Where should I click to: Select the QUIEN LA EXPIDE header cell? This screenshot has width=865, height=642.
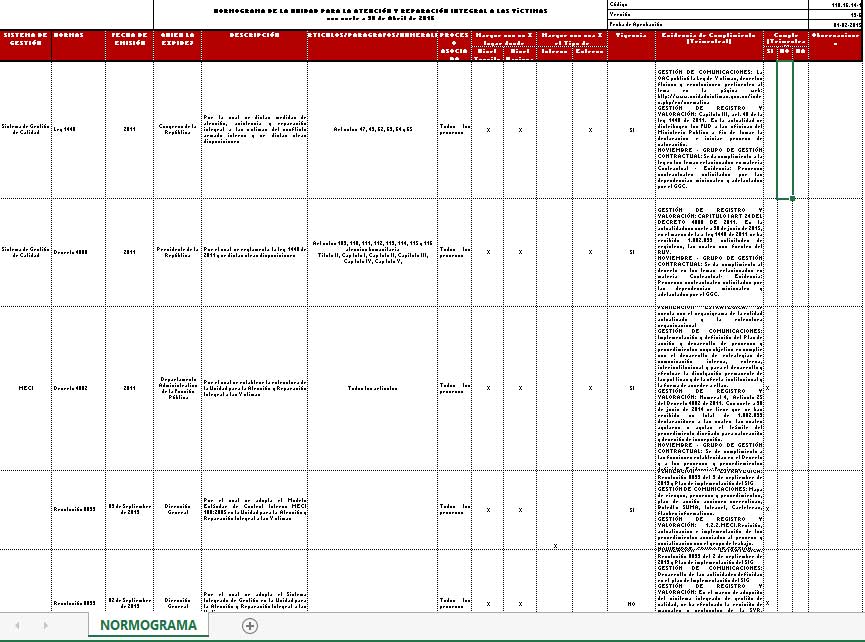click(x=177, y=45)
